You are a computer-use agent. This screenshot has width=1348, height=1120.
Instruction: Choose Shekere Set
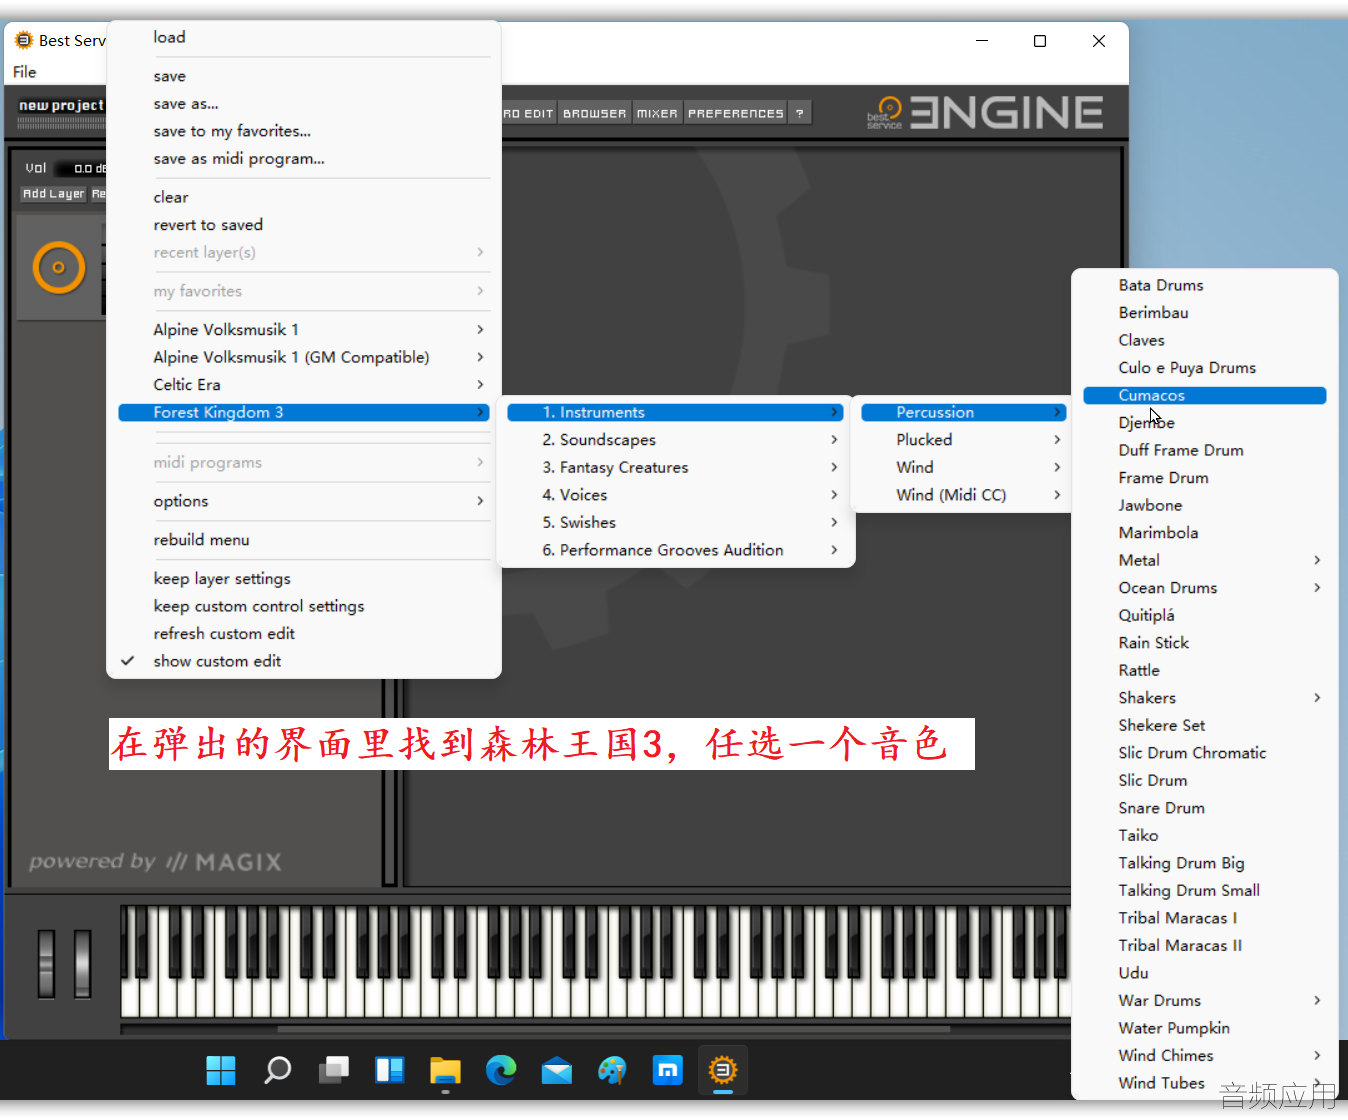(1205, 725)
